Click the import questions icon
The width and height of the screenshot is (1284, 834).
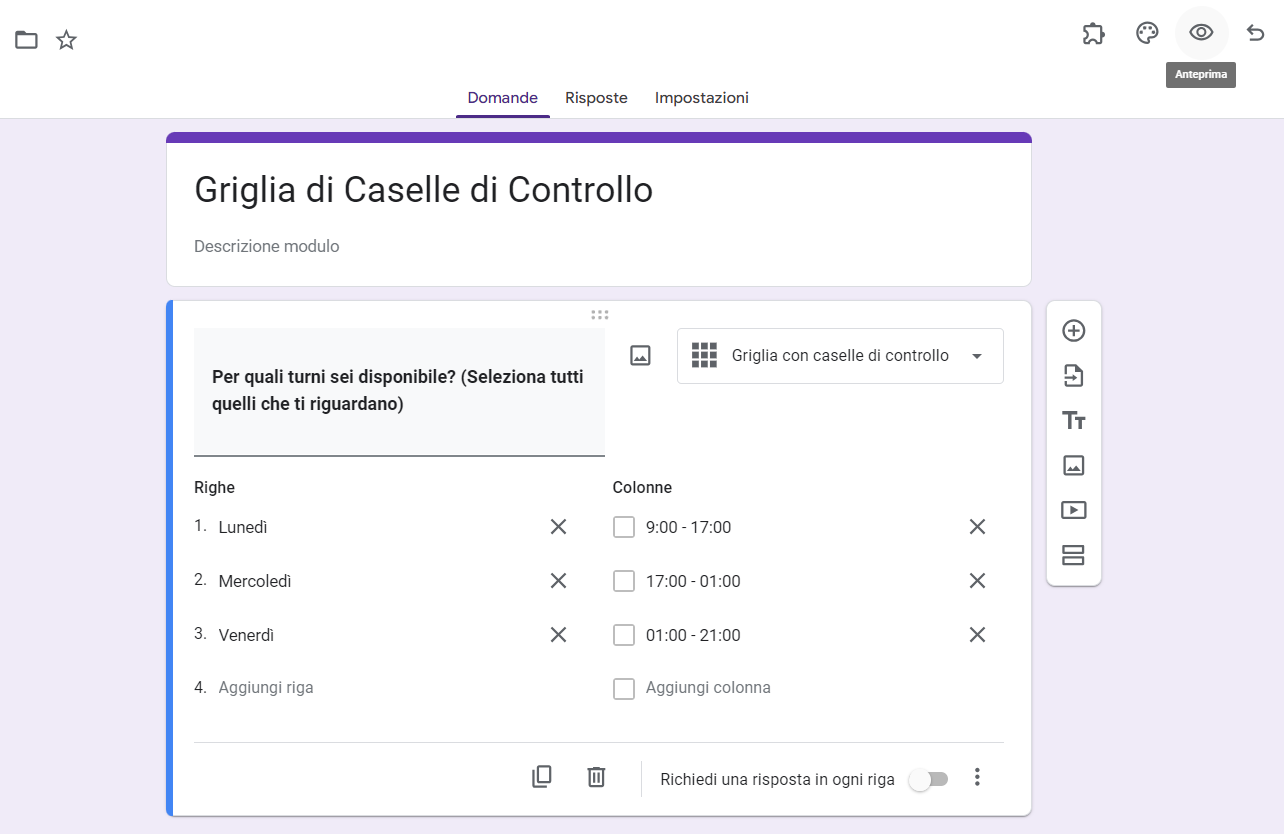1073,376
